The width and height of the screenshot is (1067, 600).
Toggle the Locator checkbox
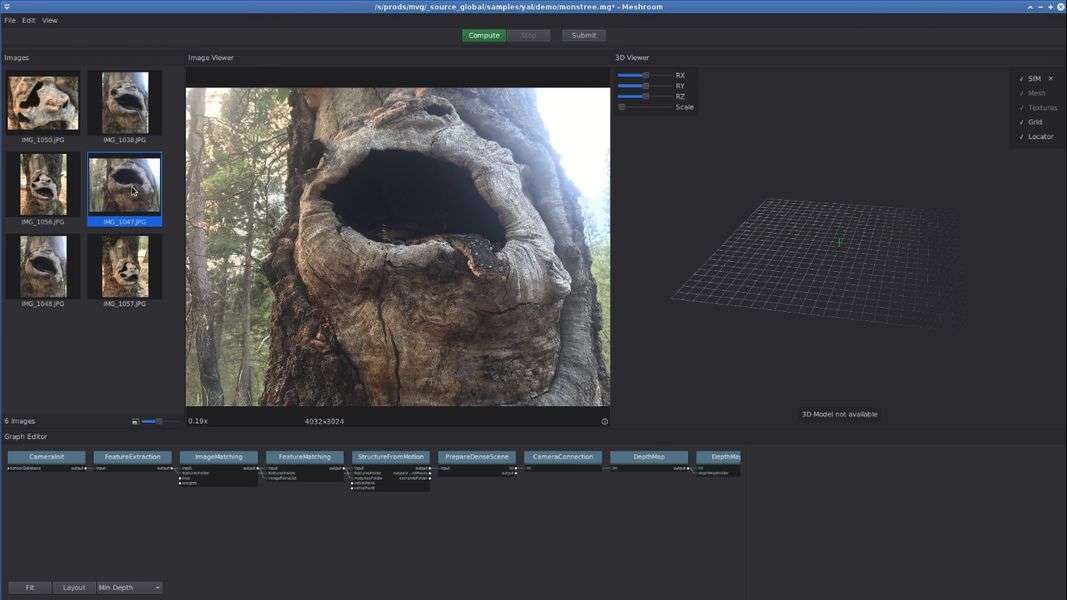point(1021,137)
